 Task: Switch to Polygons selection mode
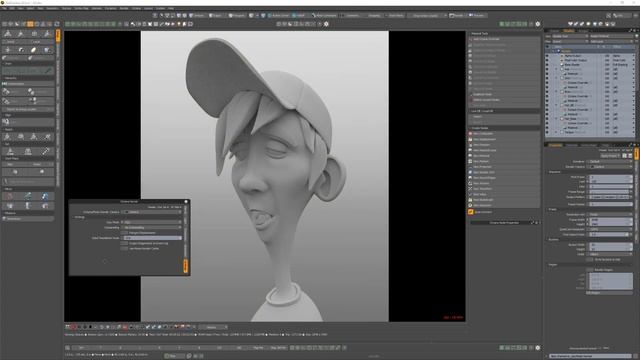coord(238,15)
